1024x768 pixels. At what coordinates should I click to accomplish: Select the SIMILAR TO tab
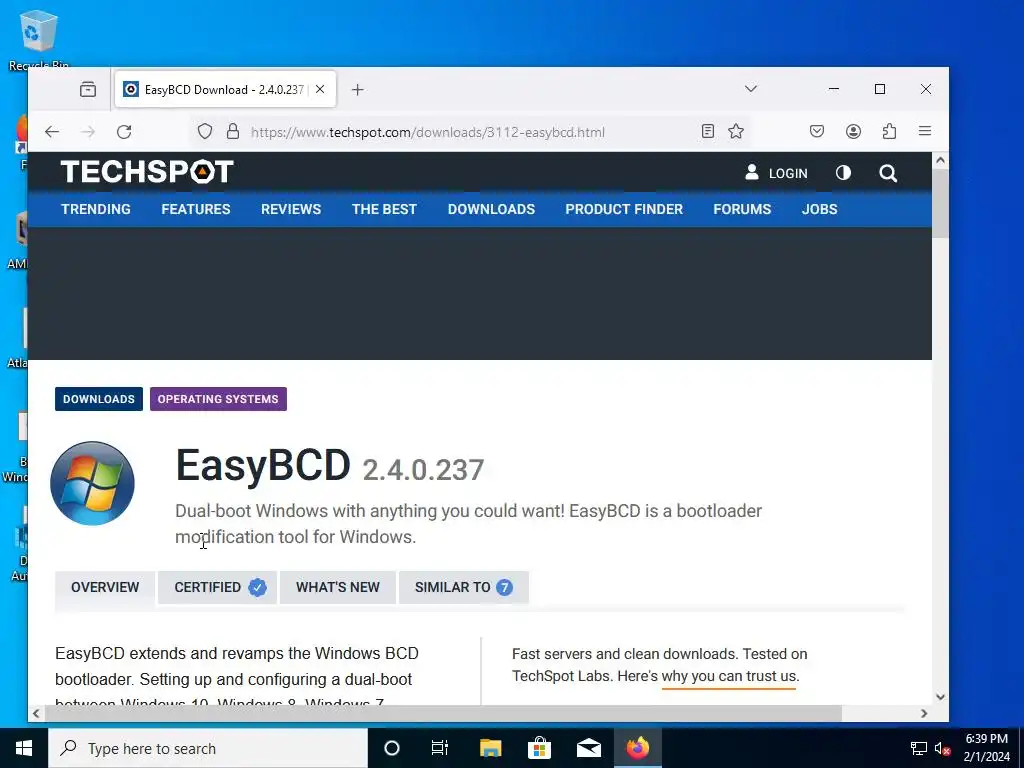[x=464, y=587]
